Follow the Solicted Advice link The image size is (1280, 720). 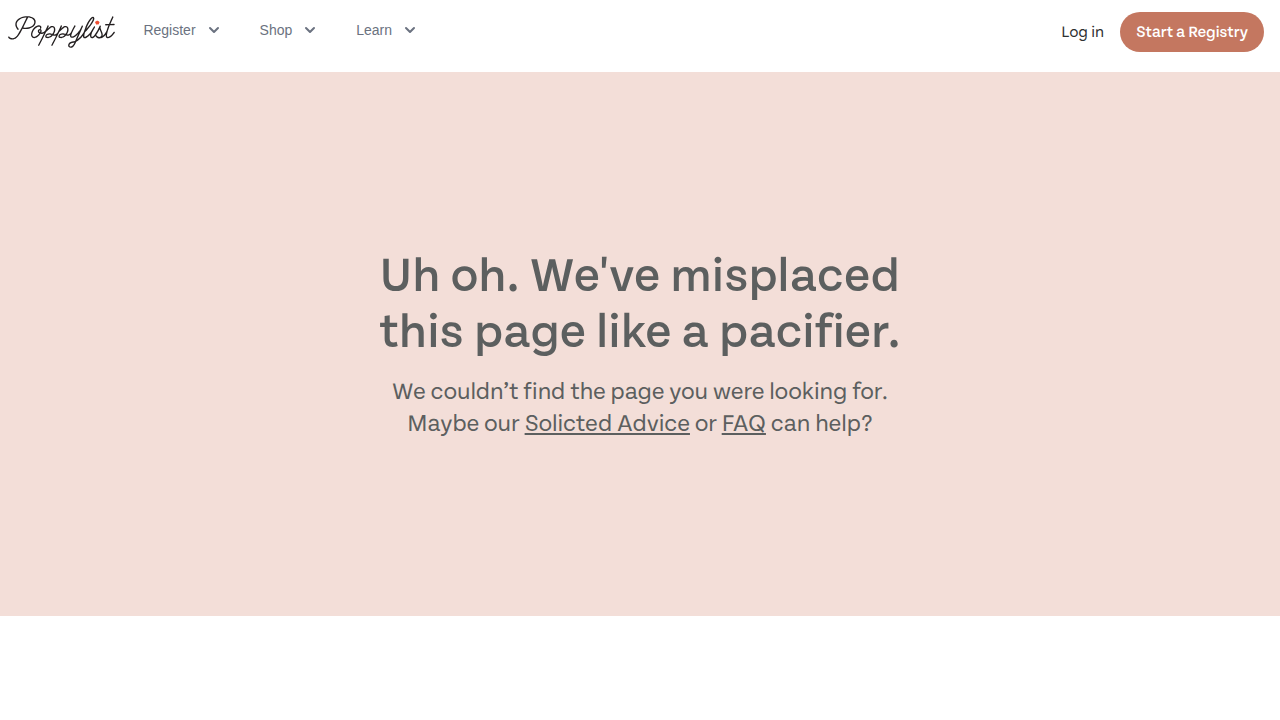[607, 423]
